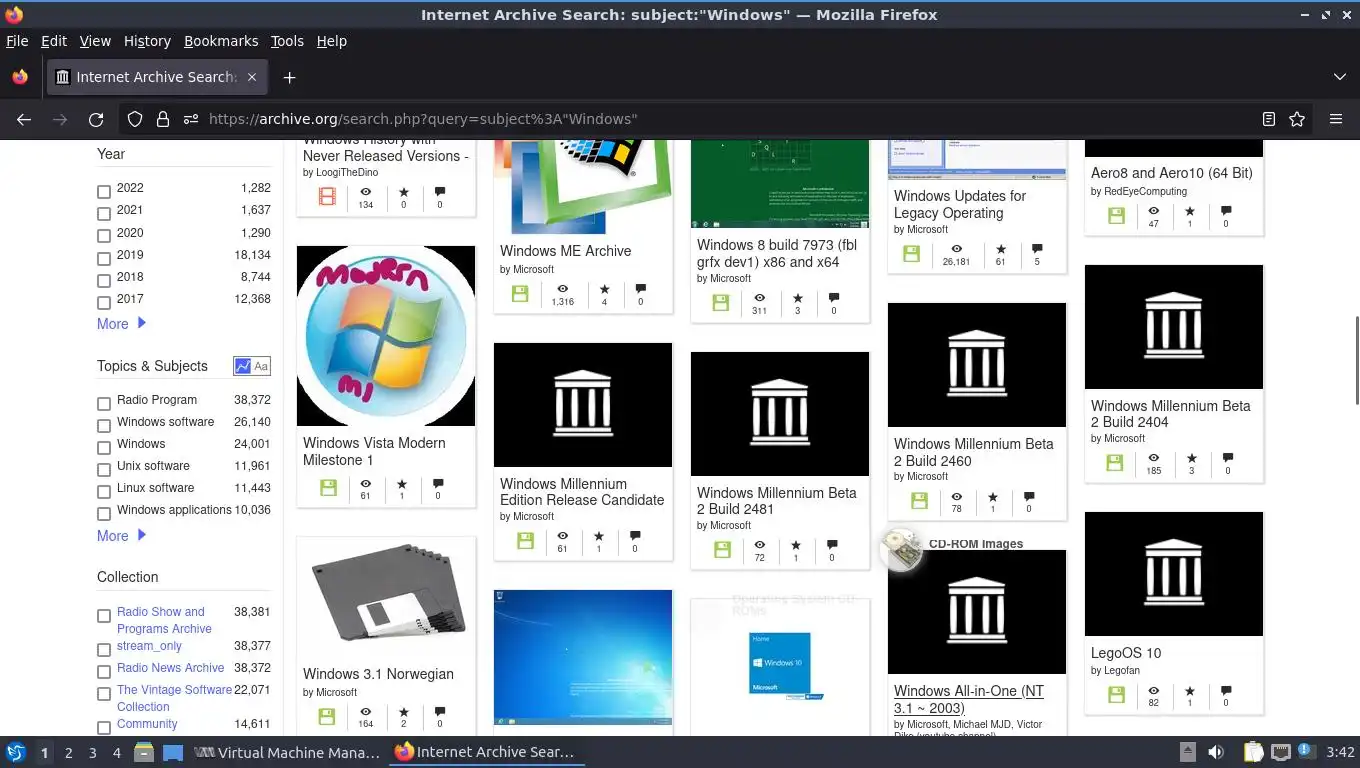Click software icon under Windows 3.1 Norwegian
Image resolution: width=1360 pixels, height=768 pixels.
click(326, 716)
